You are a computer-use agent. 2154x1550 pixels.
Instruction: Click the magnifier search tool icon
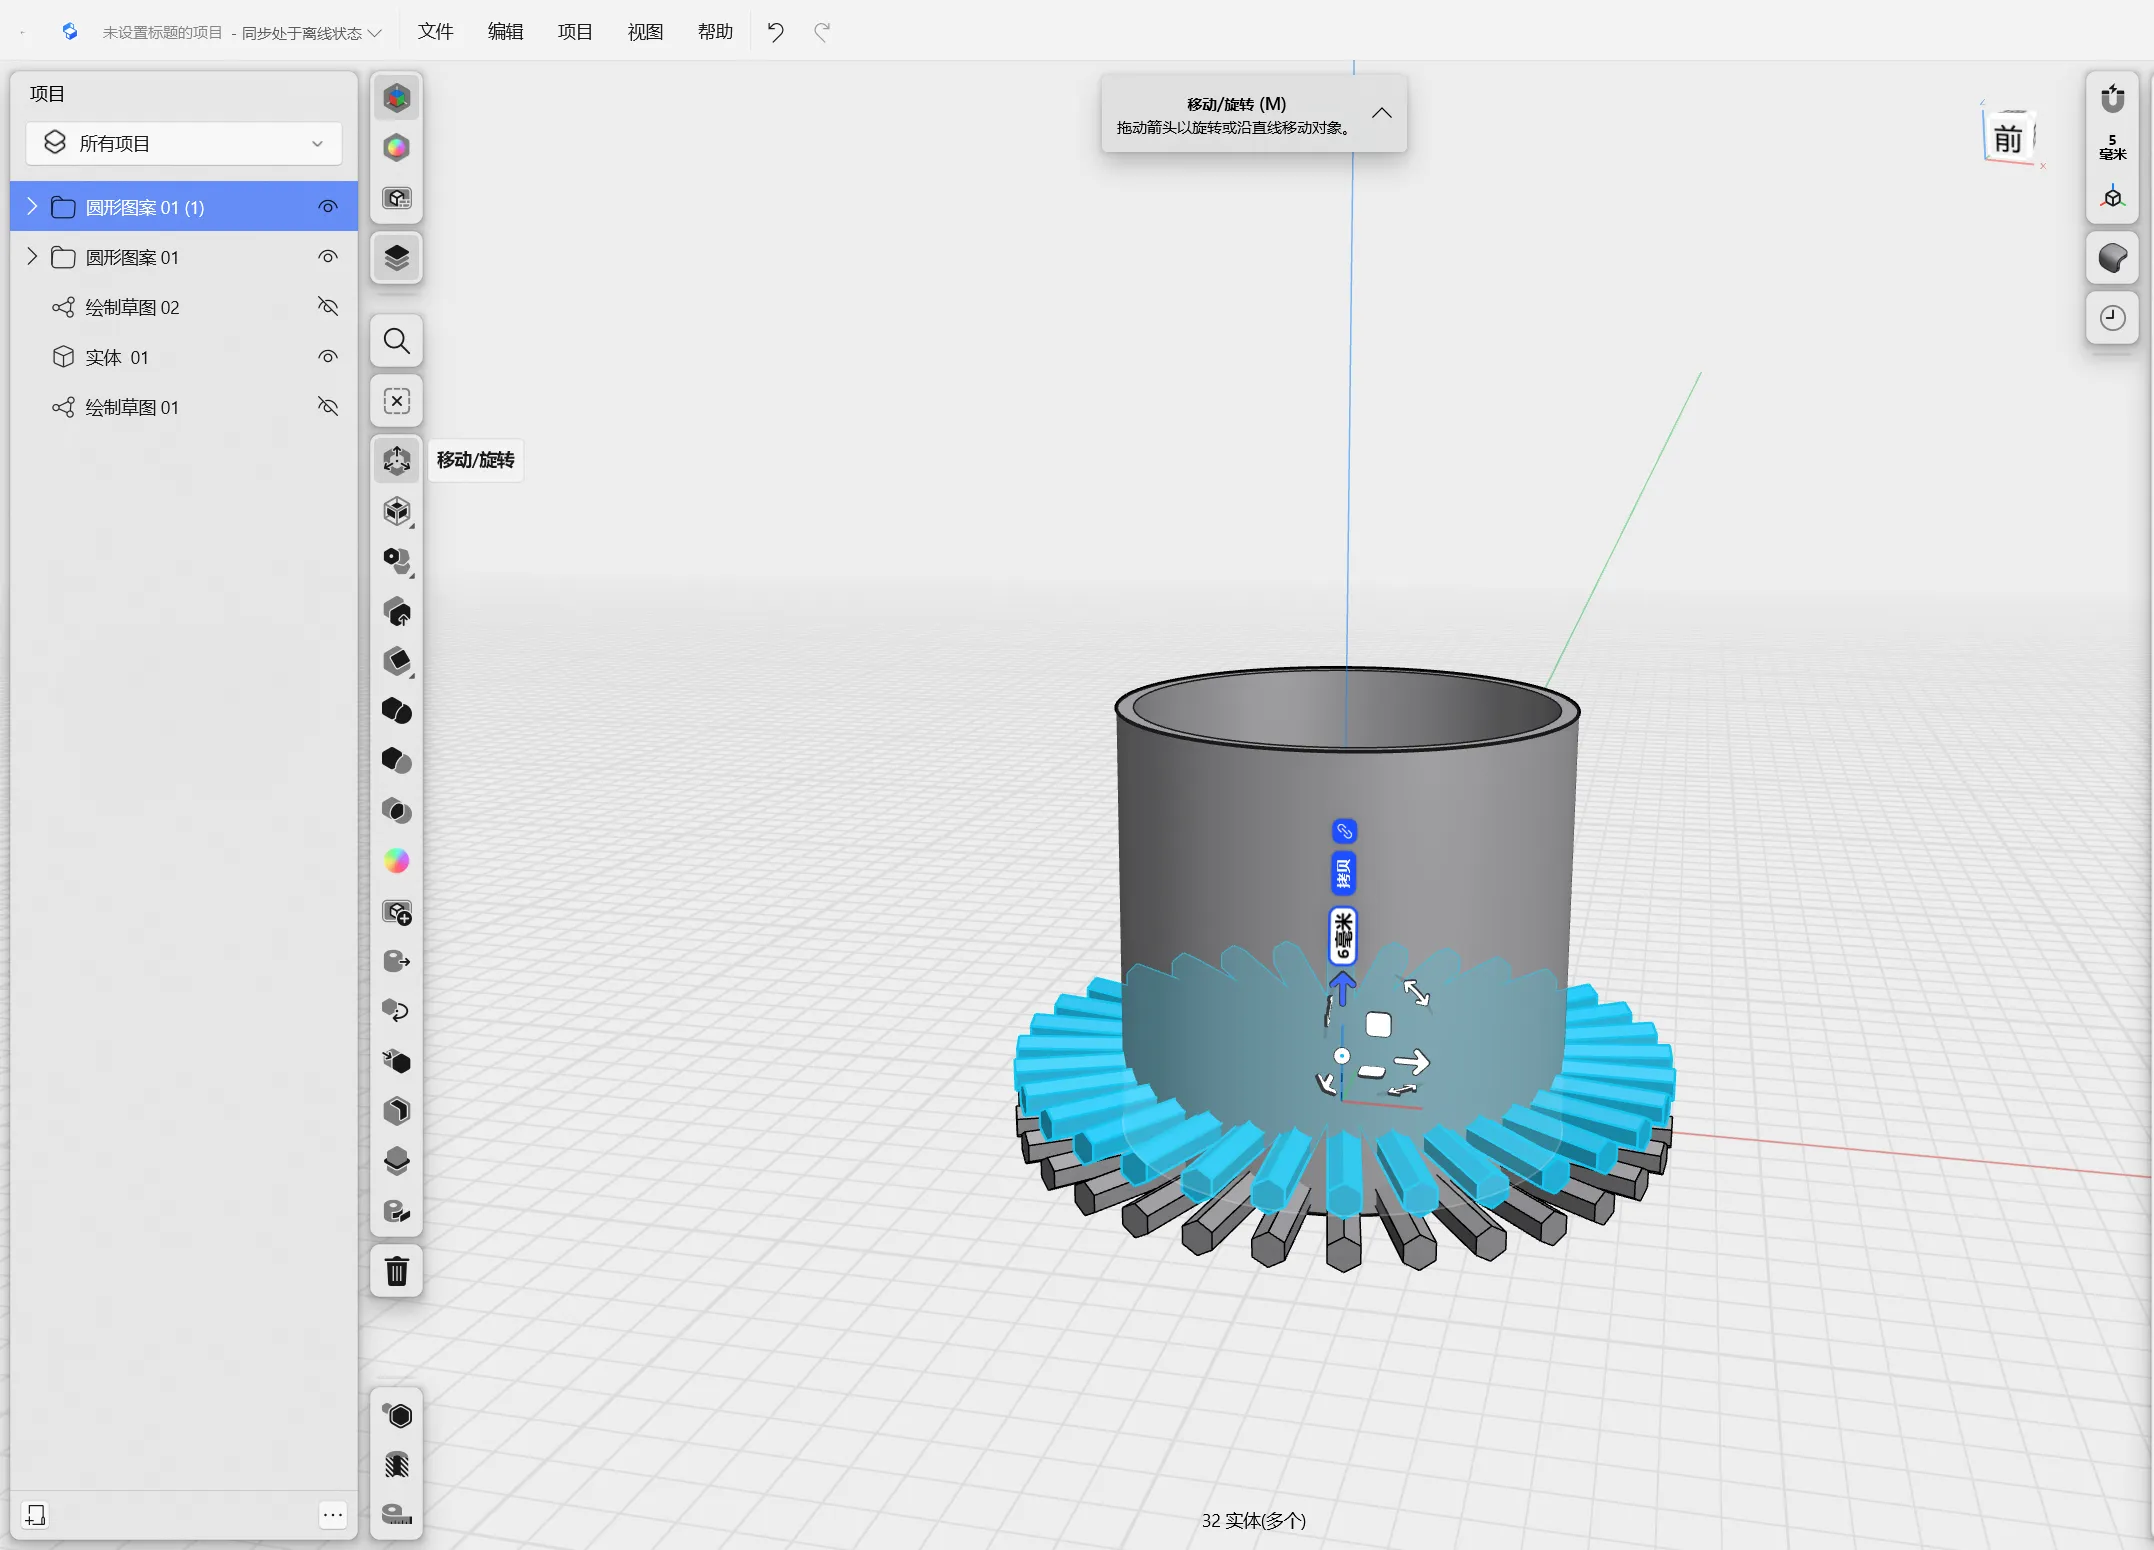tap(397, 342)
